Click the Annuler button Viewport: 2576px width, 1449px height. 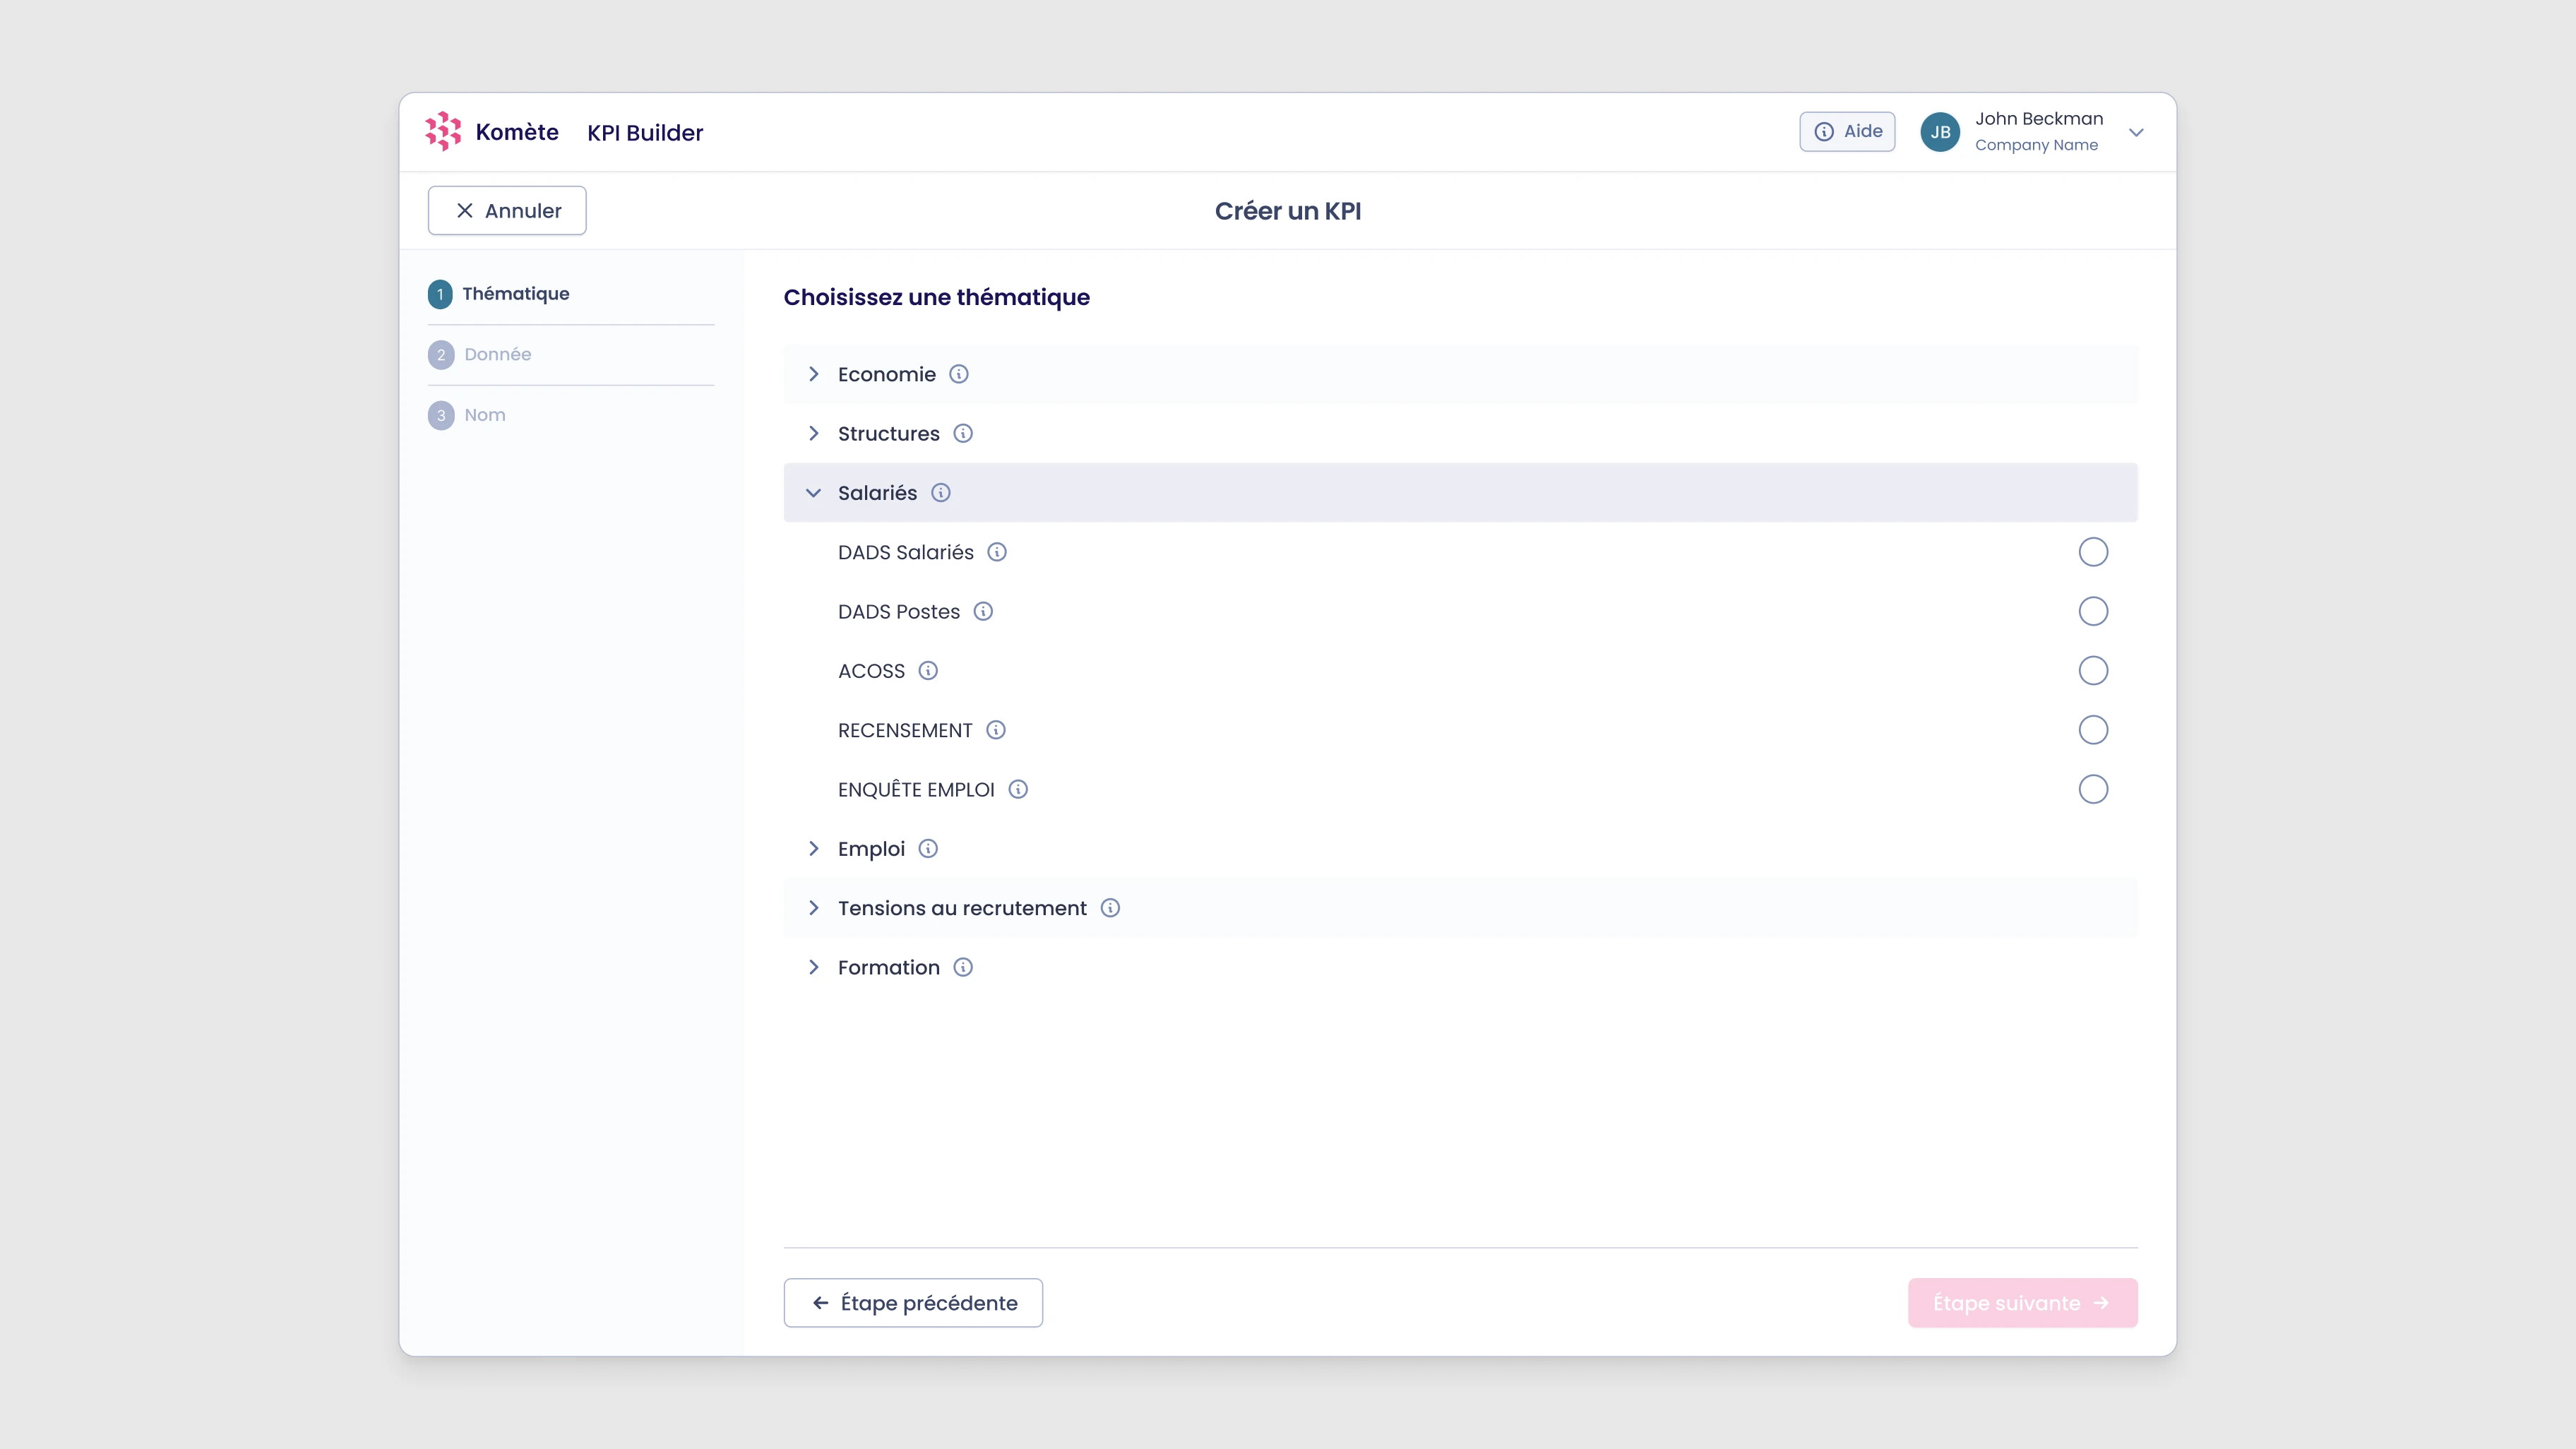507,211
